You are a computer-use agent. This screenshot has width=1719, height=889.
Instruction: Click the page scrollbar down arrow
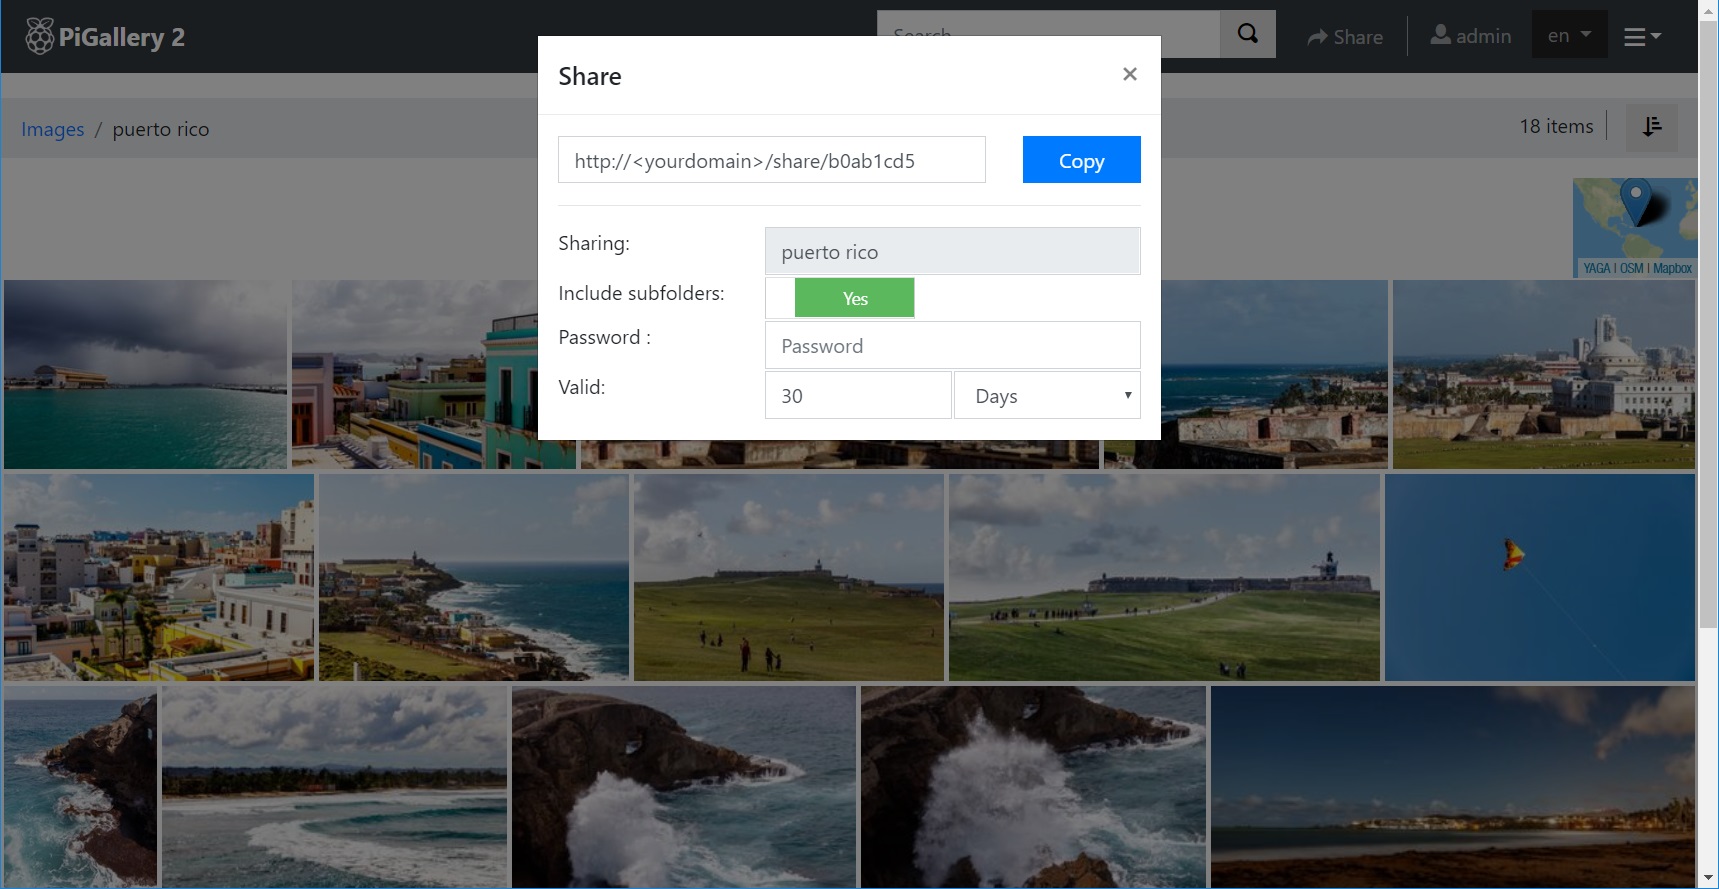1708,878
